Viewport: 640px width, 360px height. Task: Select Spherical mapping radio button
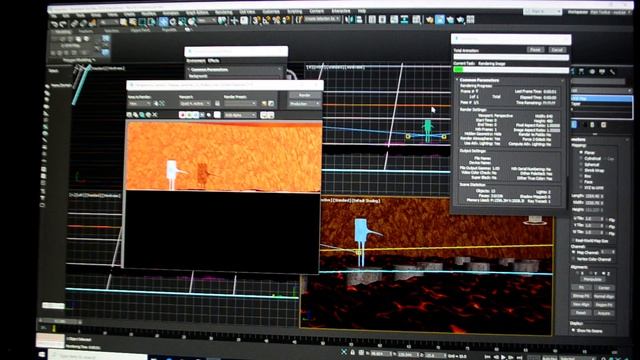tap(581, 164)
